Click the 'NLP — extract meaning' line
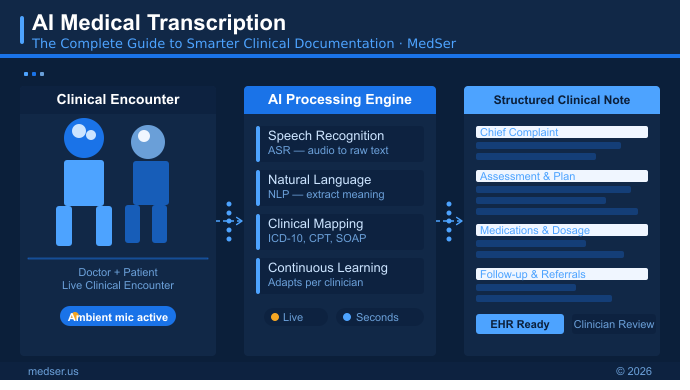 pos(326,195)
